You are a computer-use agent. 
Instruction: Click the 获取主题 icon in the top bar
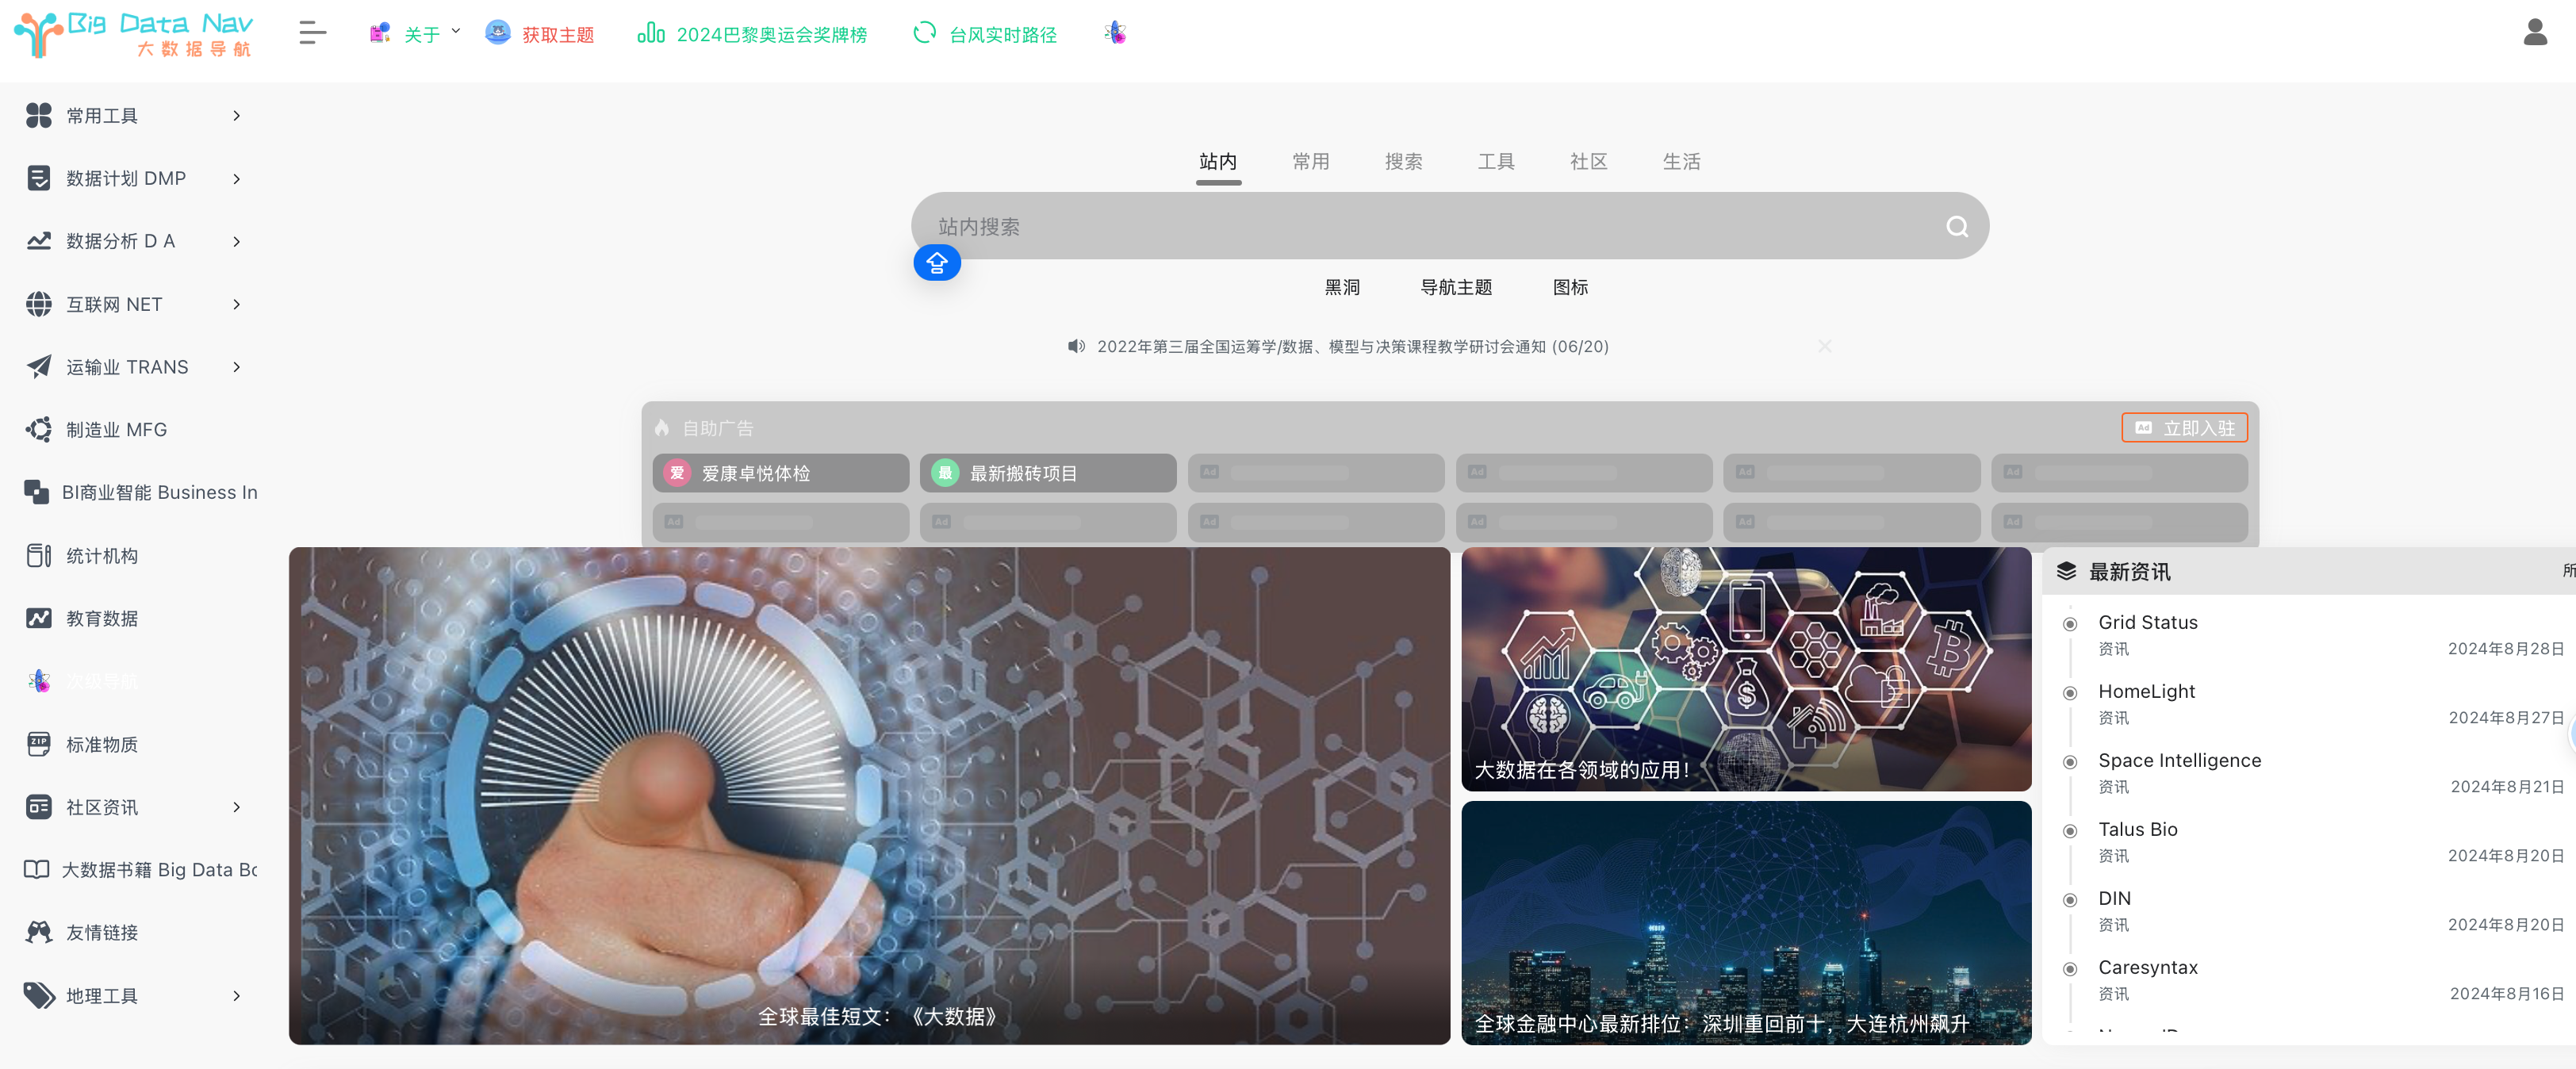click(x=497, y=31)
